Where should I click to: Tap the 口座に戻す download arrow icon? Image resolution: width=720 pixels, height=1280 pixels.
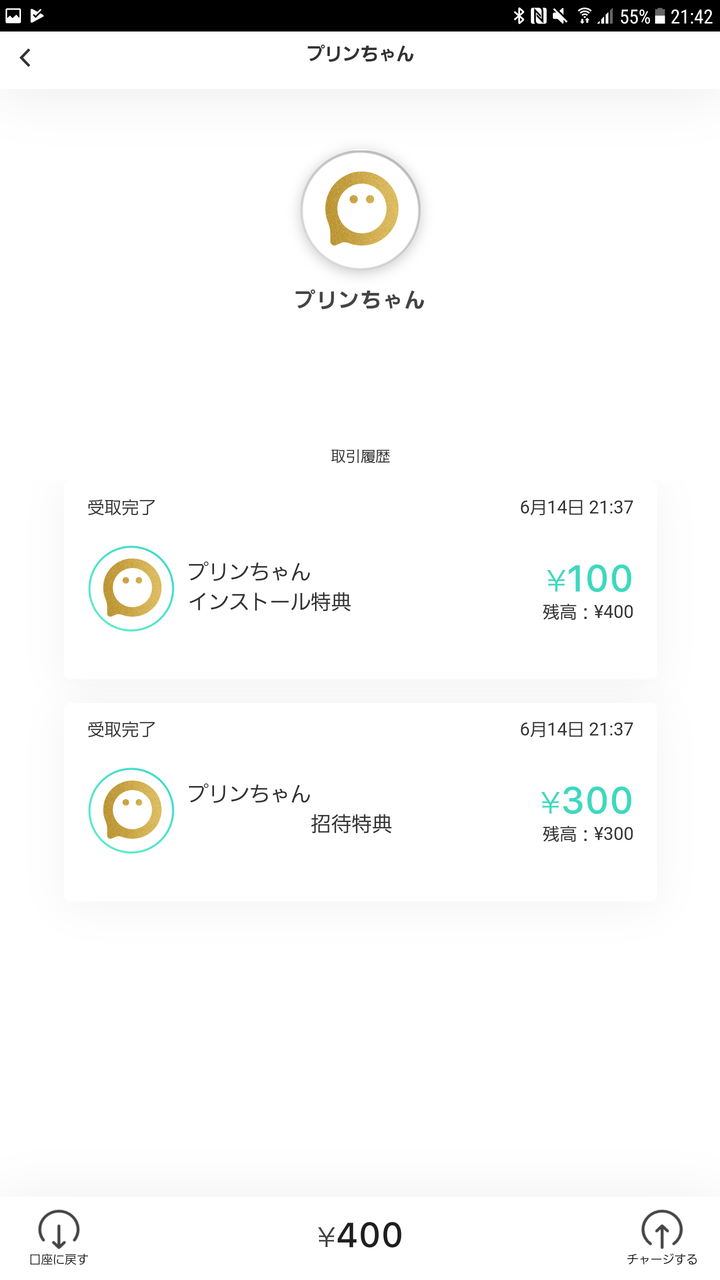coord(58,1229)
